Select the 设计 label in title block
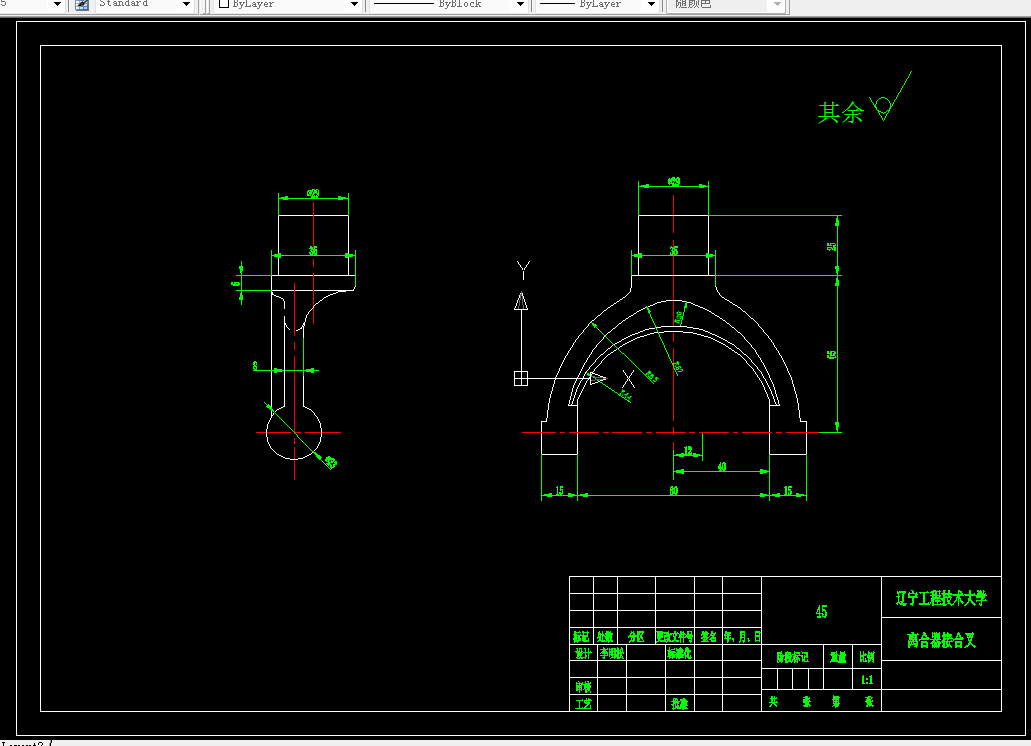This screenshot has height=746, width=1031. coord(583,653)
